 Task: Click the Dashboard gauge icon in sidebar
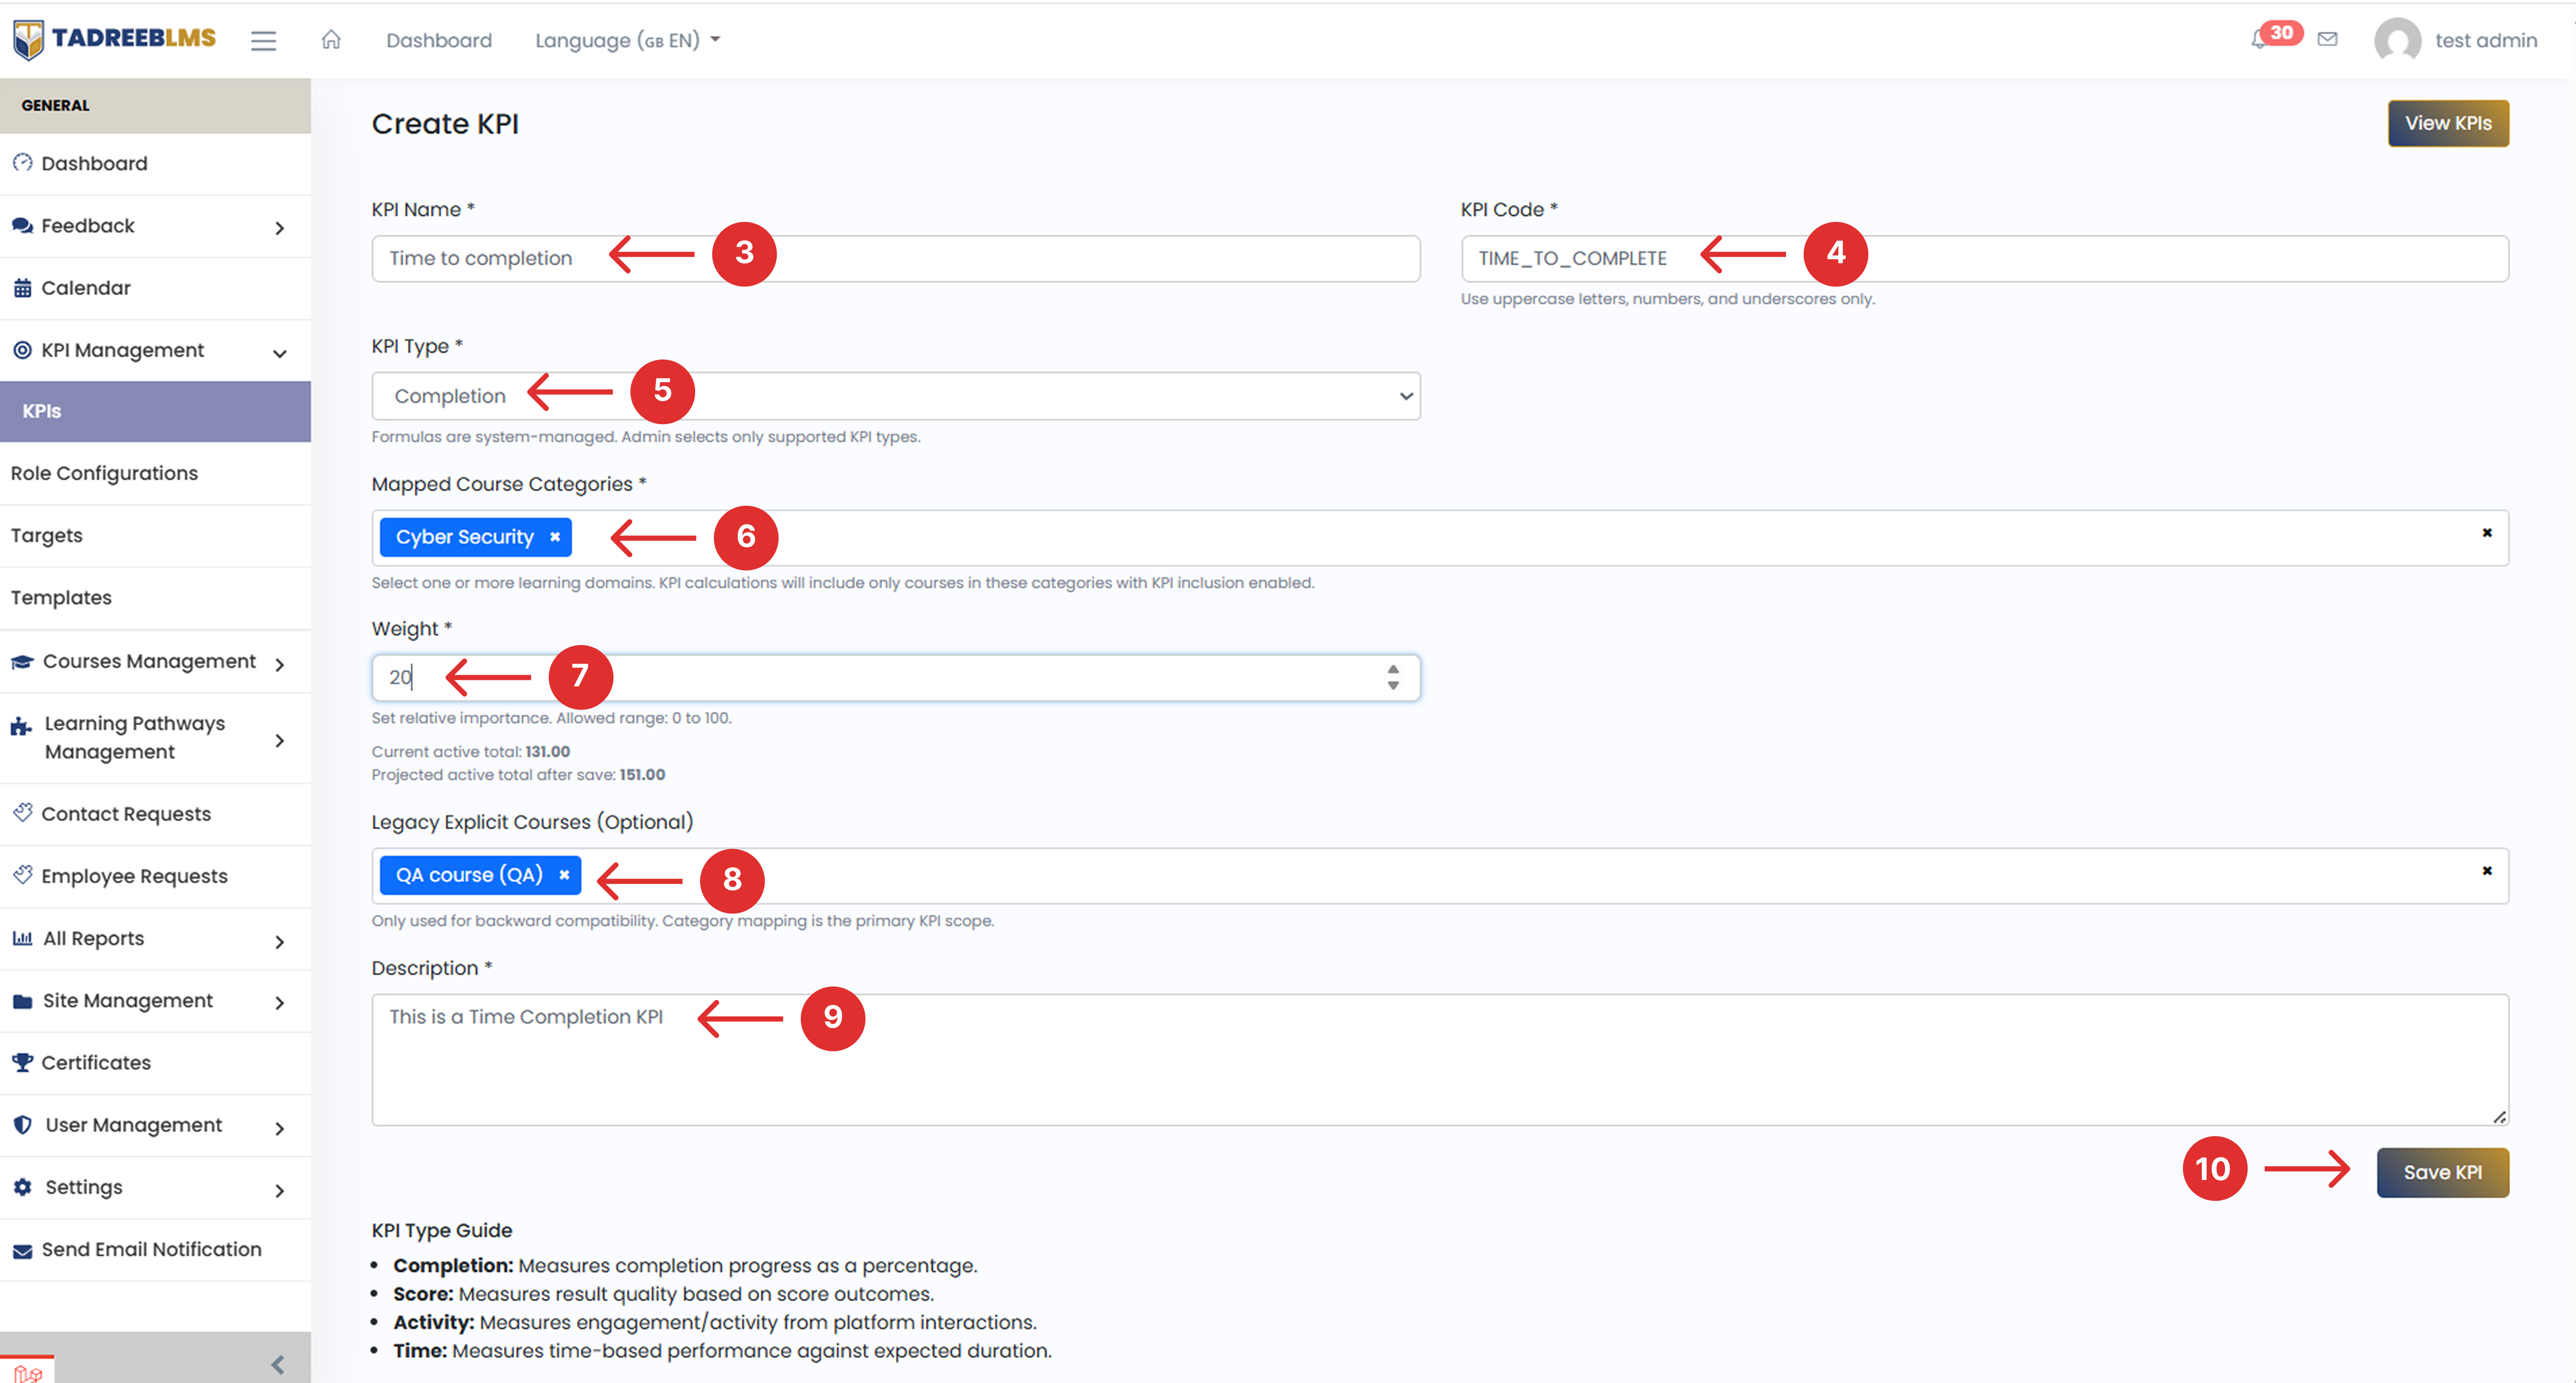[x=22, y=162]
